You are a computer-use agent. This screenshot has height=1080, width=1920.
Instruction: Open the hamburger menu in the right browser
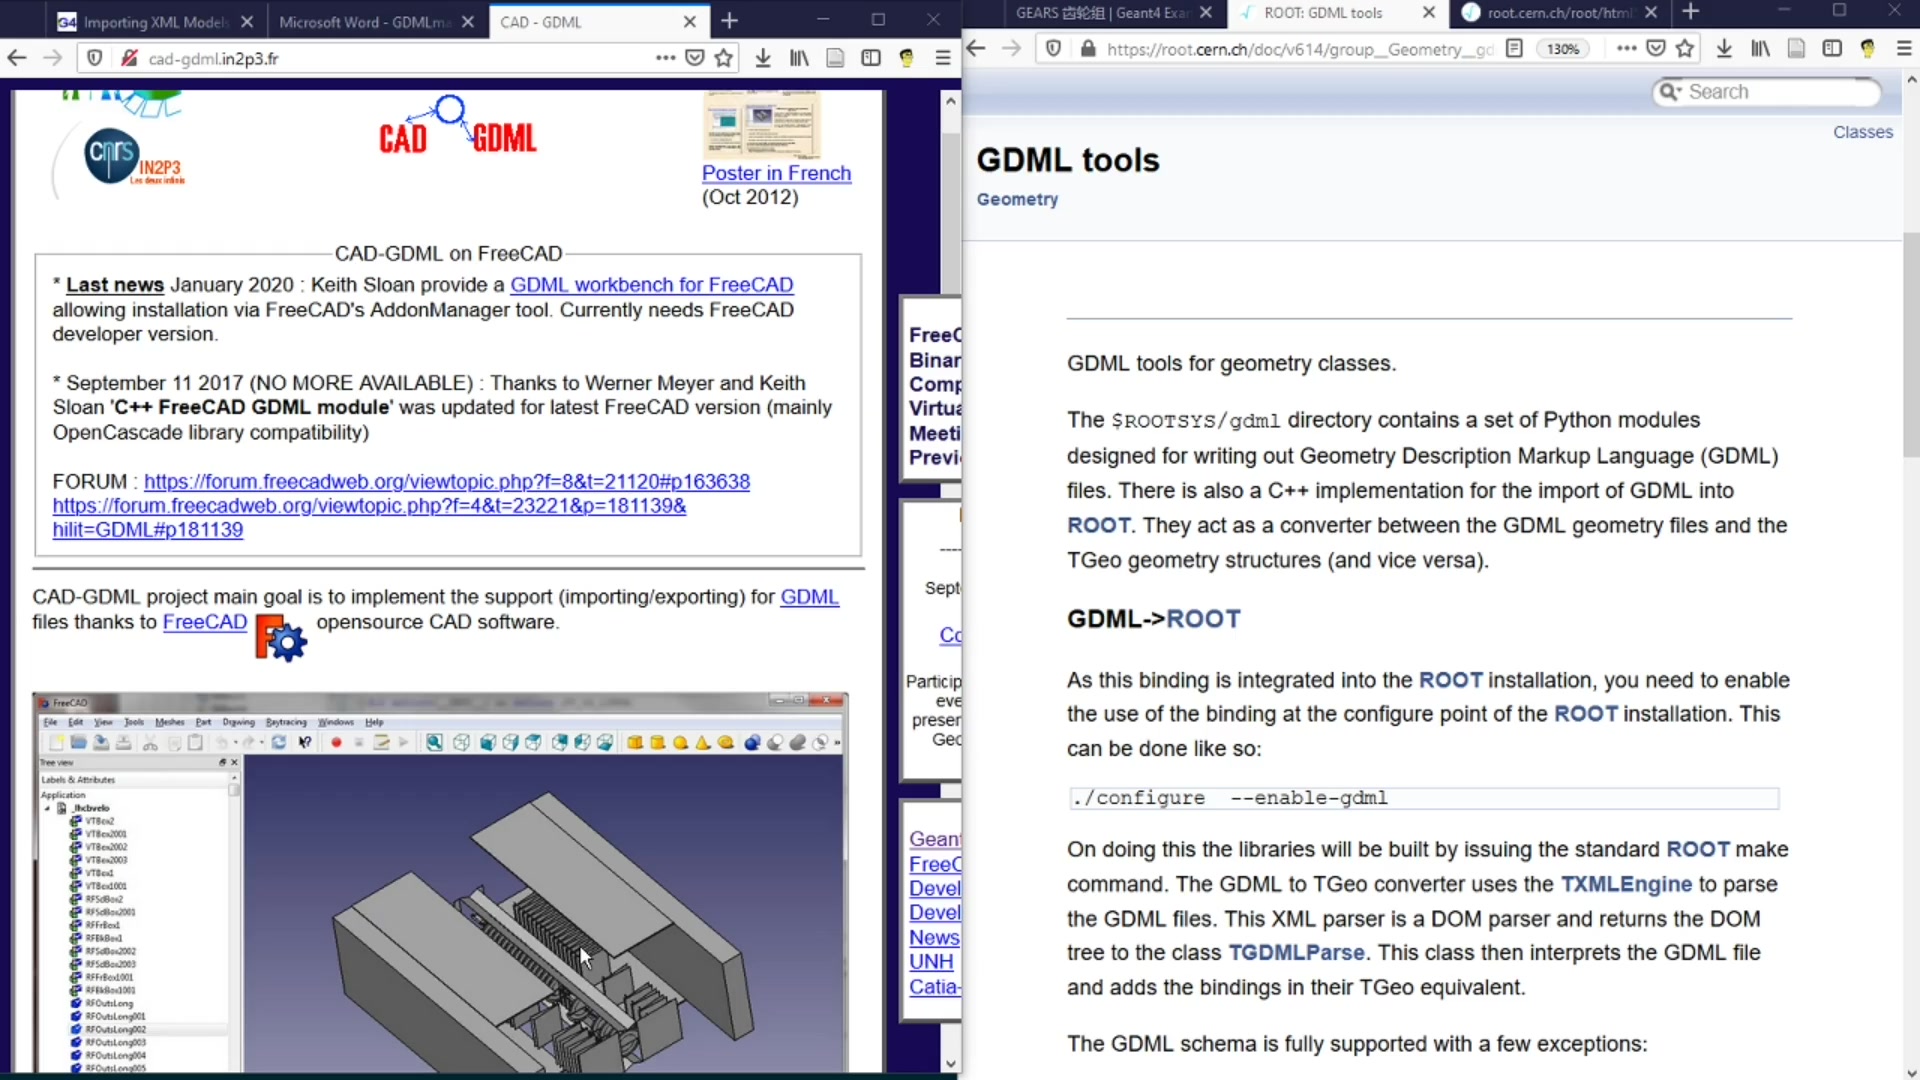1904,48
